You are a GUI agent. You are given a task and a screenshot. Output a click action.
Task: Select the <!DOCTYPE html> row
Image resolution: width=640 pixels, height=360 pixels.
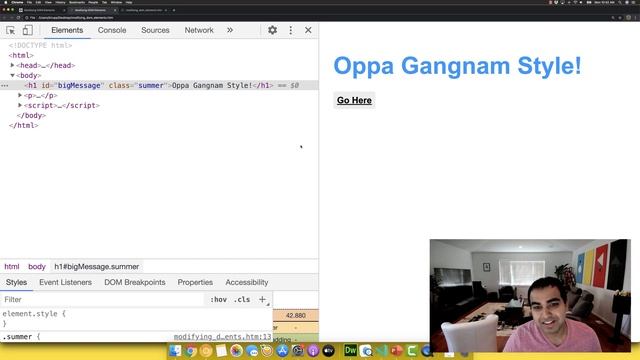[40, 45]
